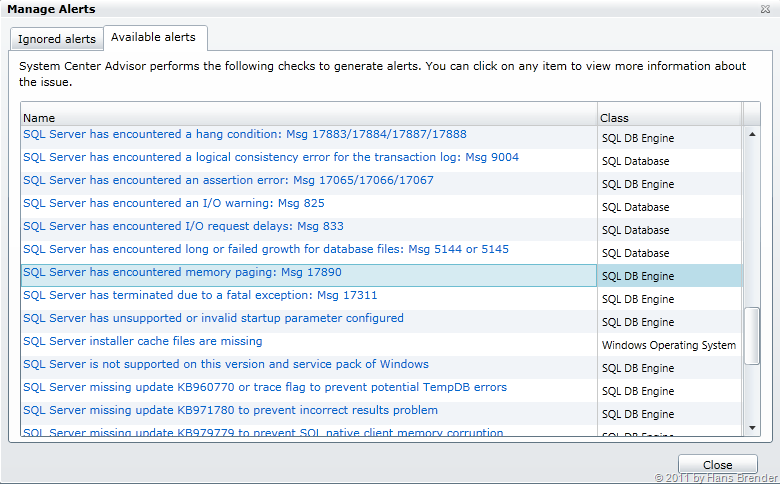Open the hang condition Msg 17883 alert

tap(244, 134)
